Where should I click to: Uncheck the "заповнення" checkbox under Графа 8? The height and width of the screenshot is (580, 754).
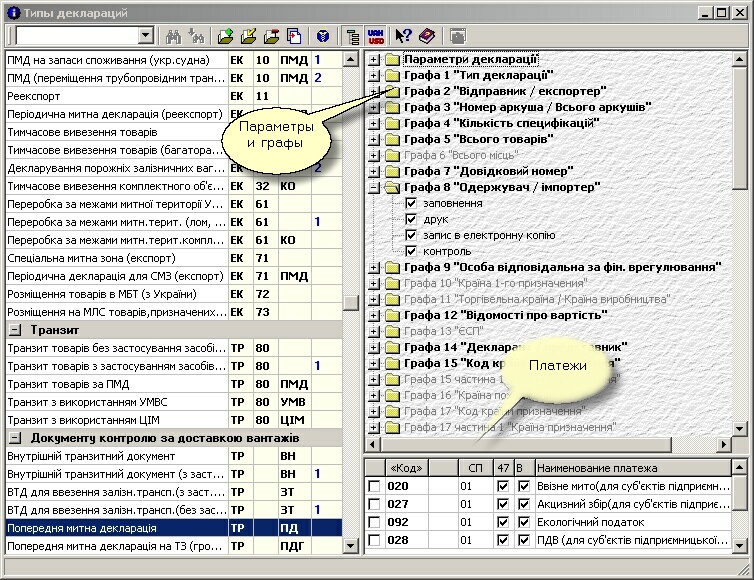[x=411, y=203]
